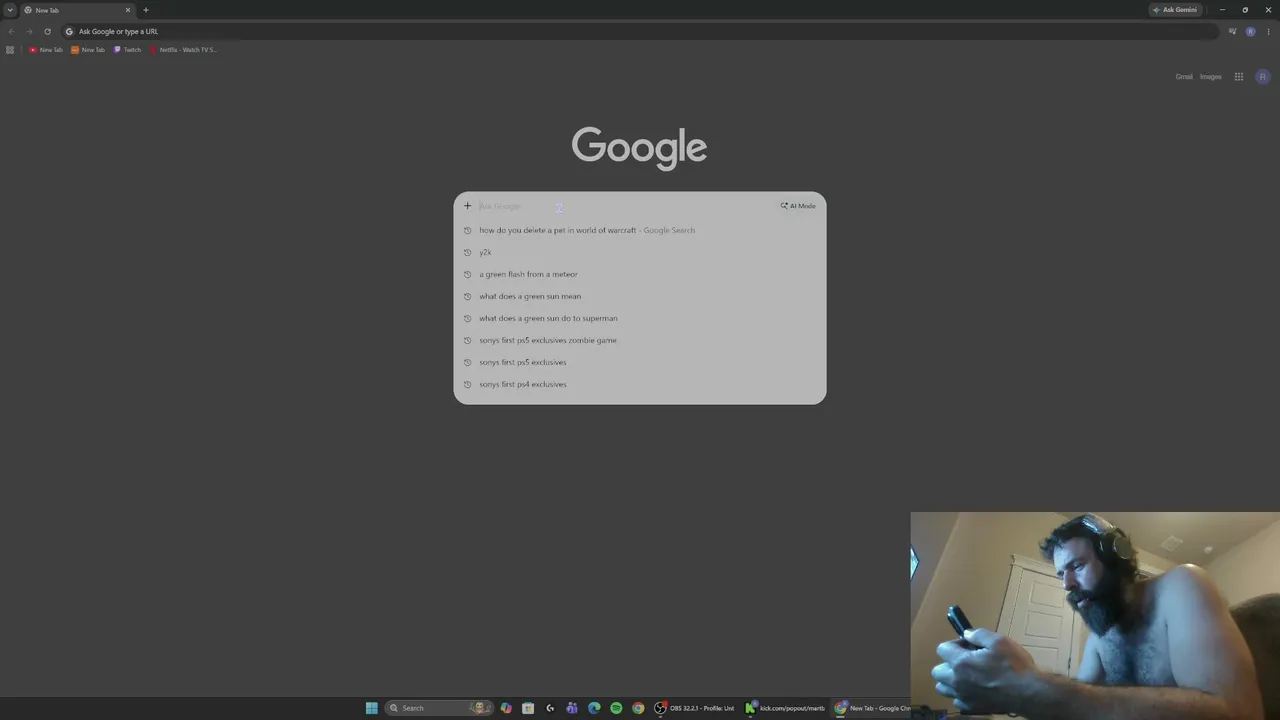The width and height of the screenshot is (1280, 720).
Task: Click the plus icon in search box
Action: pos(467,206)
